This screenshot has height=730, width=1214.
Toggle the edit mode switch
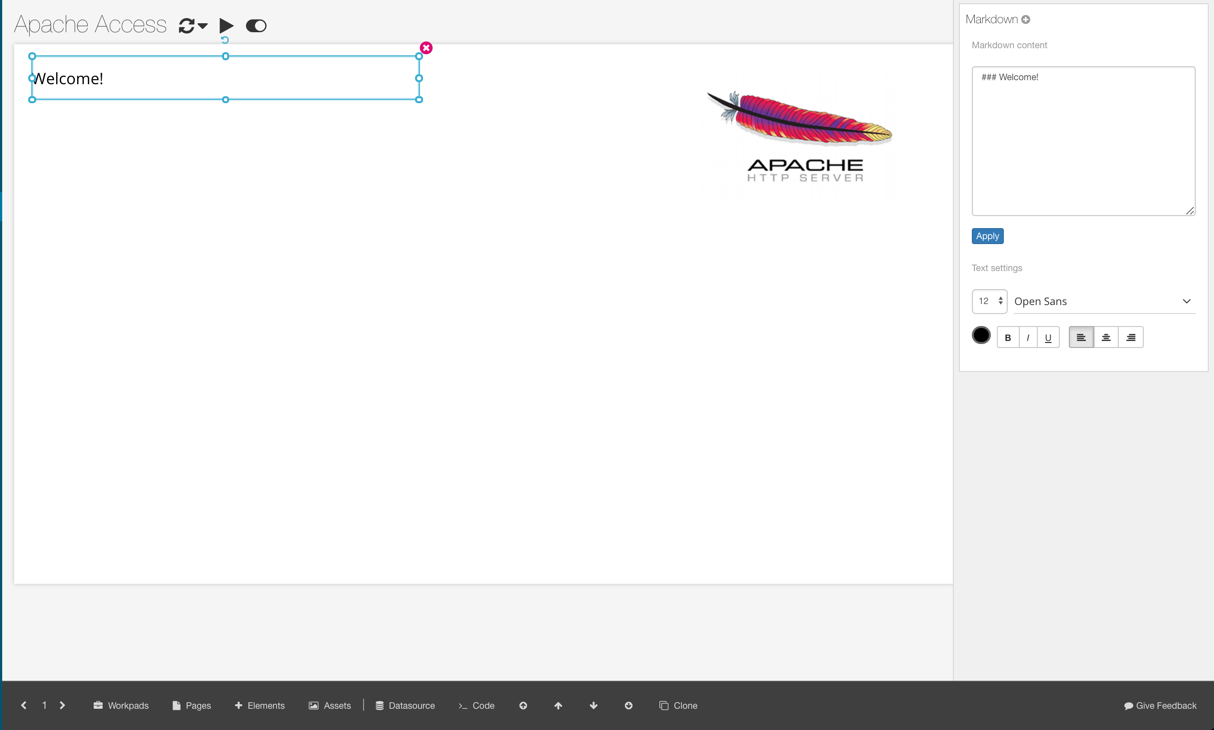tap(256, 26)
